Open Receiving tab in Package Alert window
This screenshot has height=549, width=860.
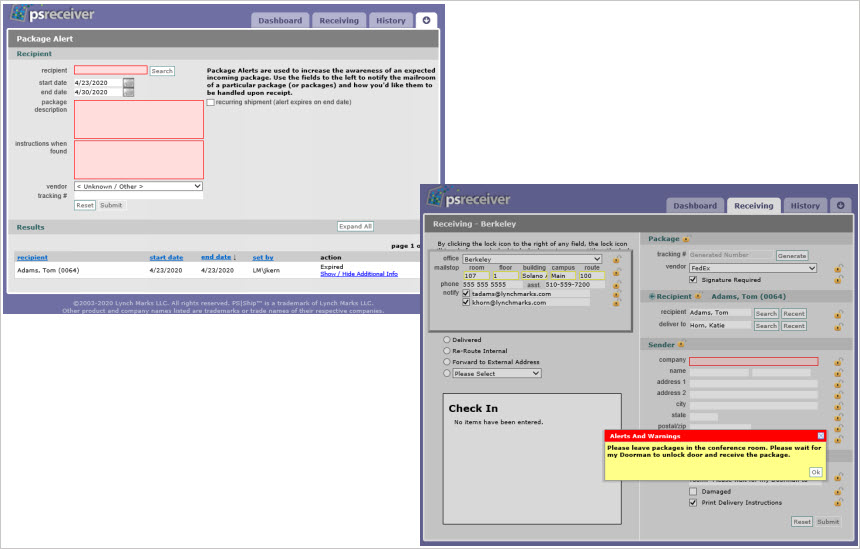(x=339, y=20)
